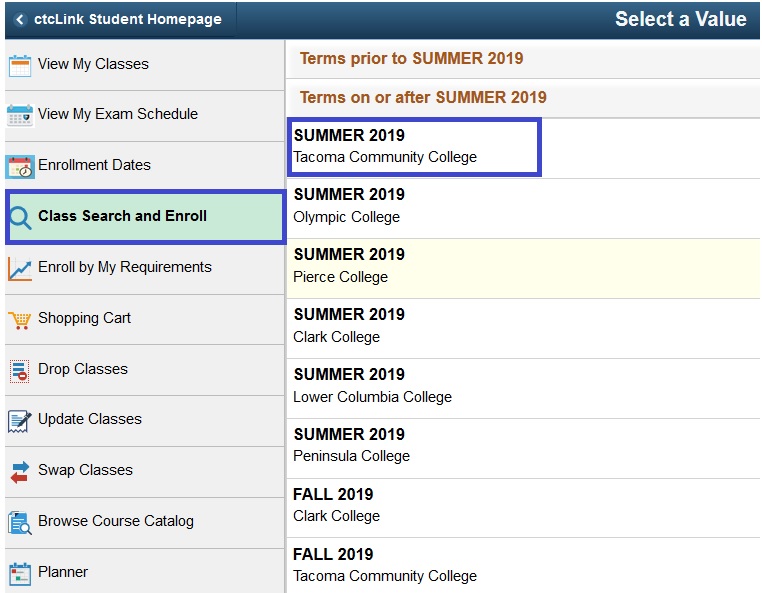762x593 pixels.
Task: Open View My Exam Schedule
Action: (145, 116)
